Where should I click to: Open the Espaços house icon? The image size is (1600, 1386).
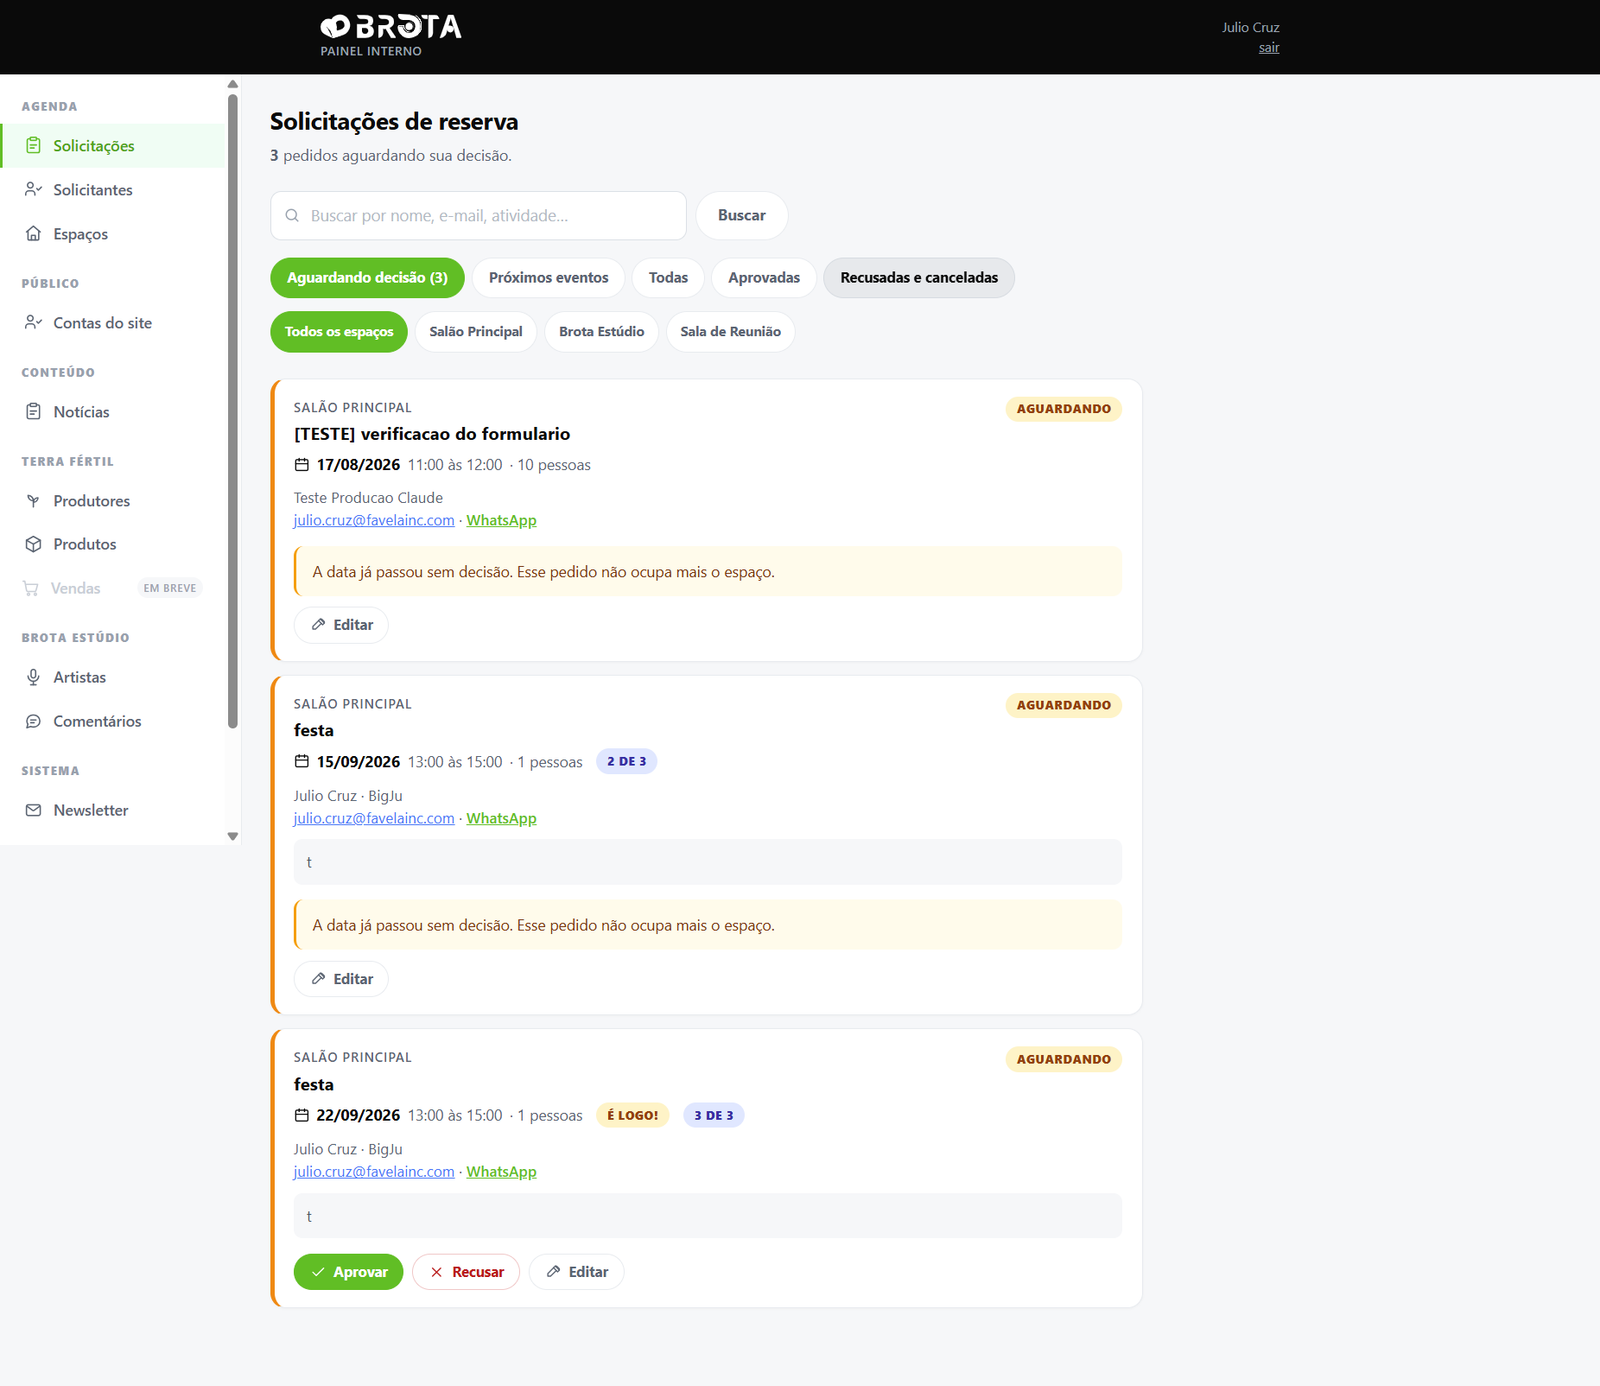tap(33, 234)
